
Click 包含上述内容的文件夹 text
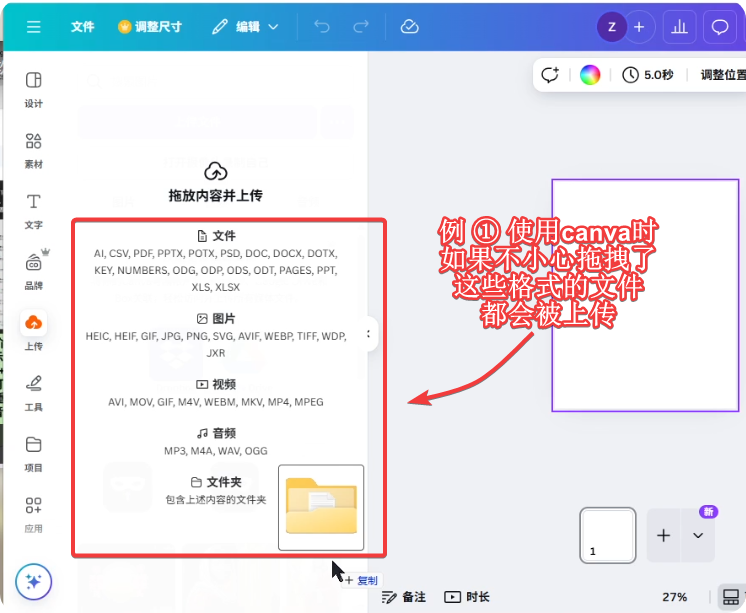click(216, 500)
